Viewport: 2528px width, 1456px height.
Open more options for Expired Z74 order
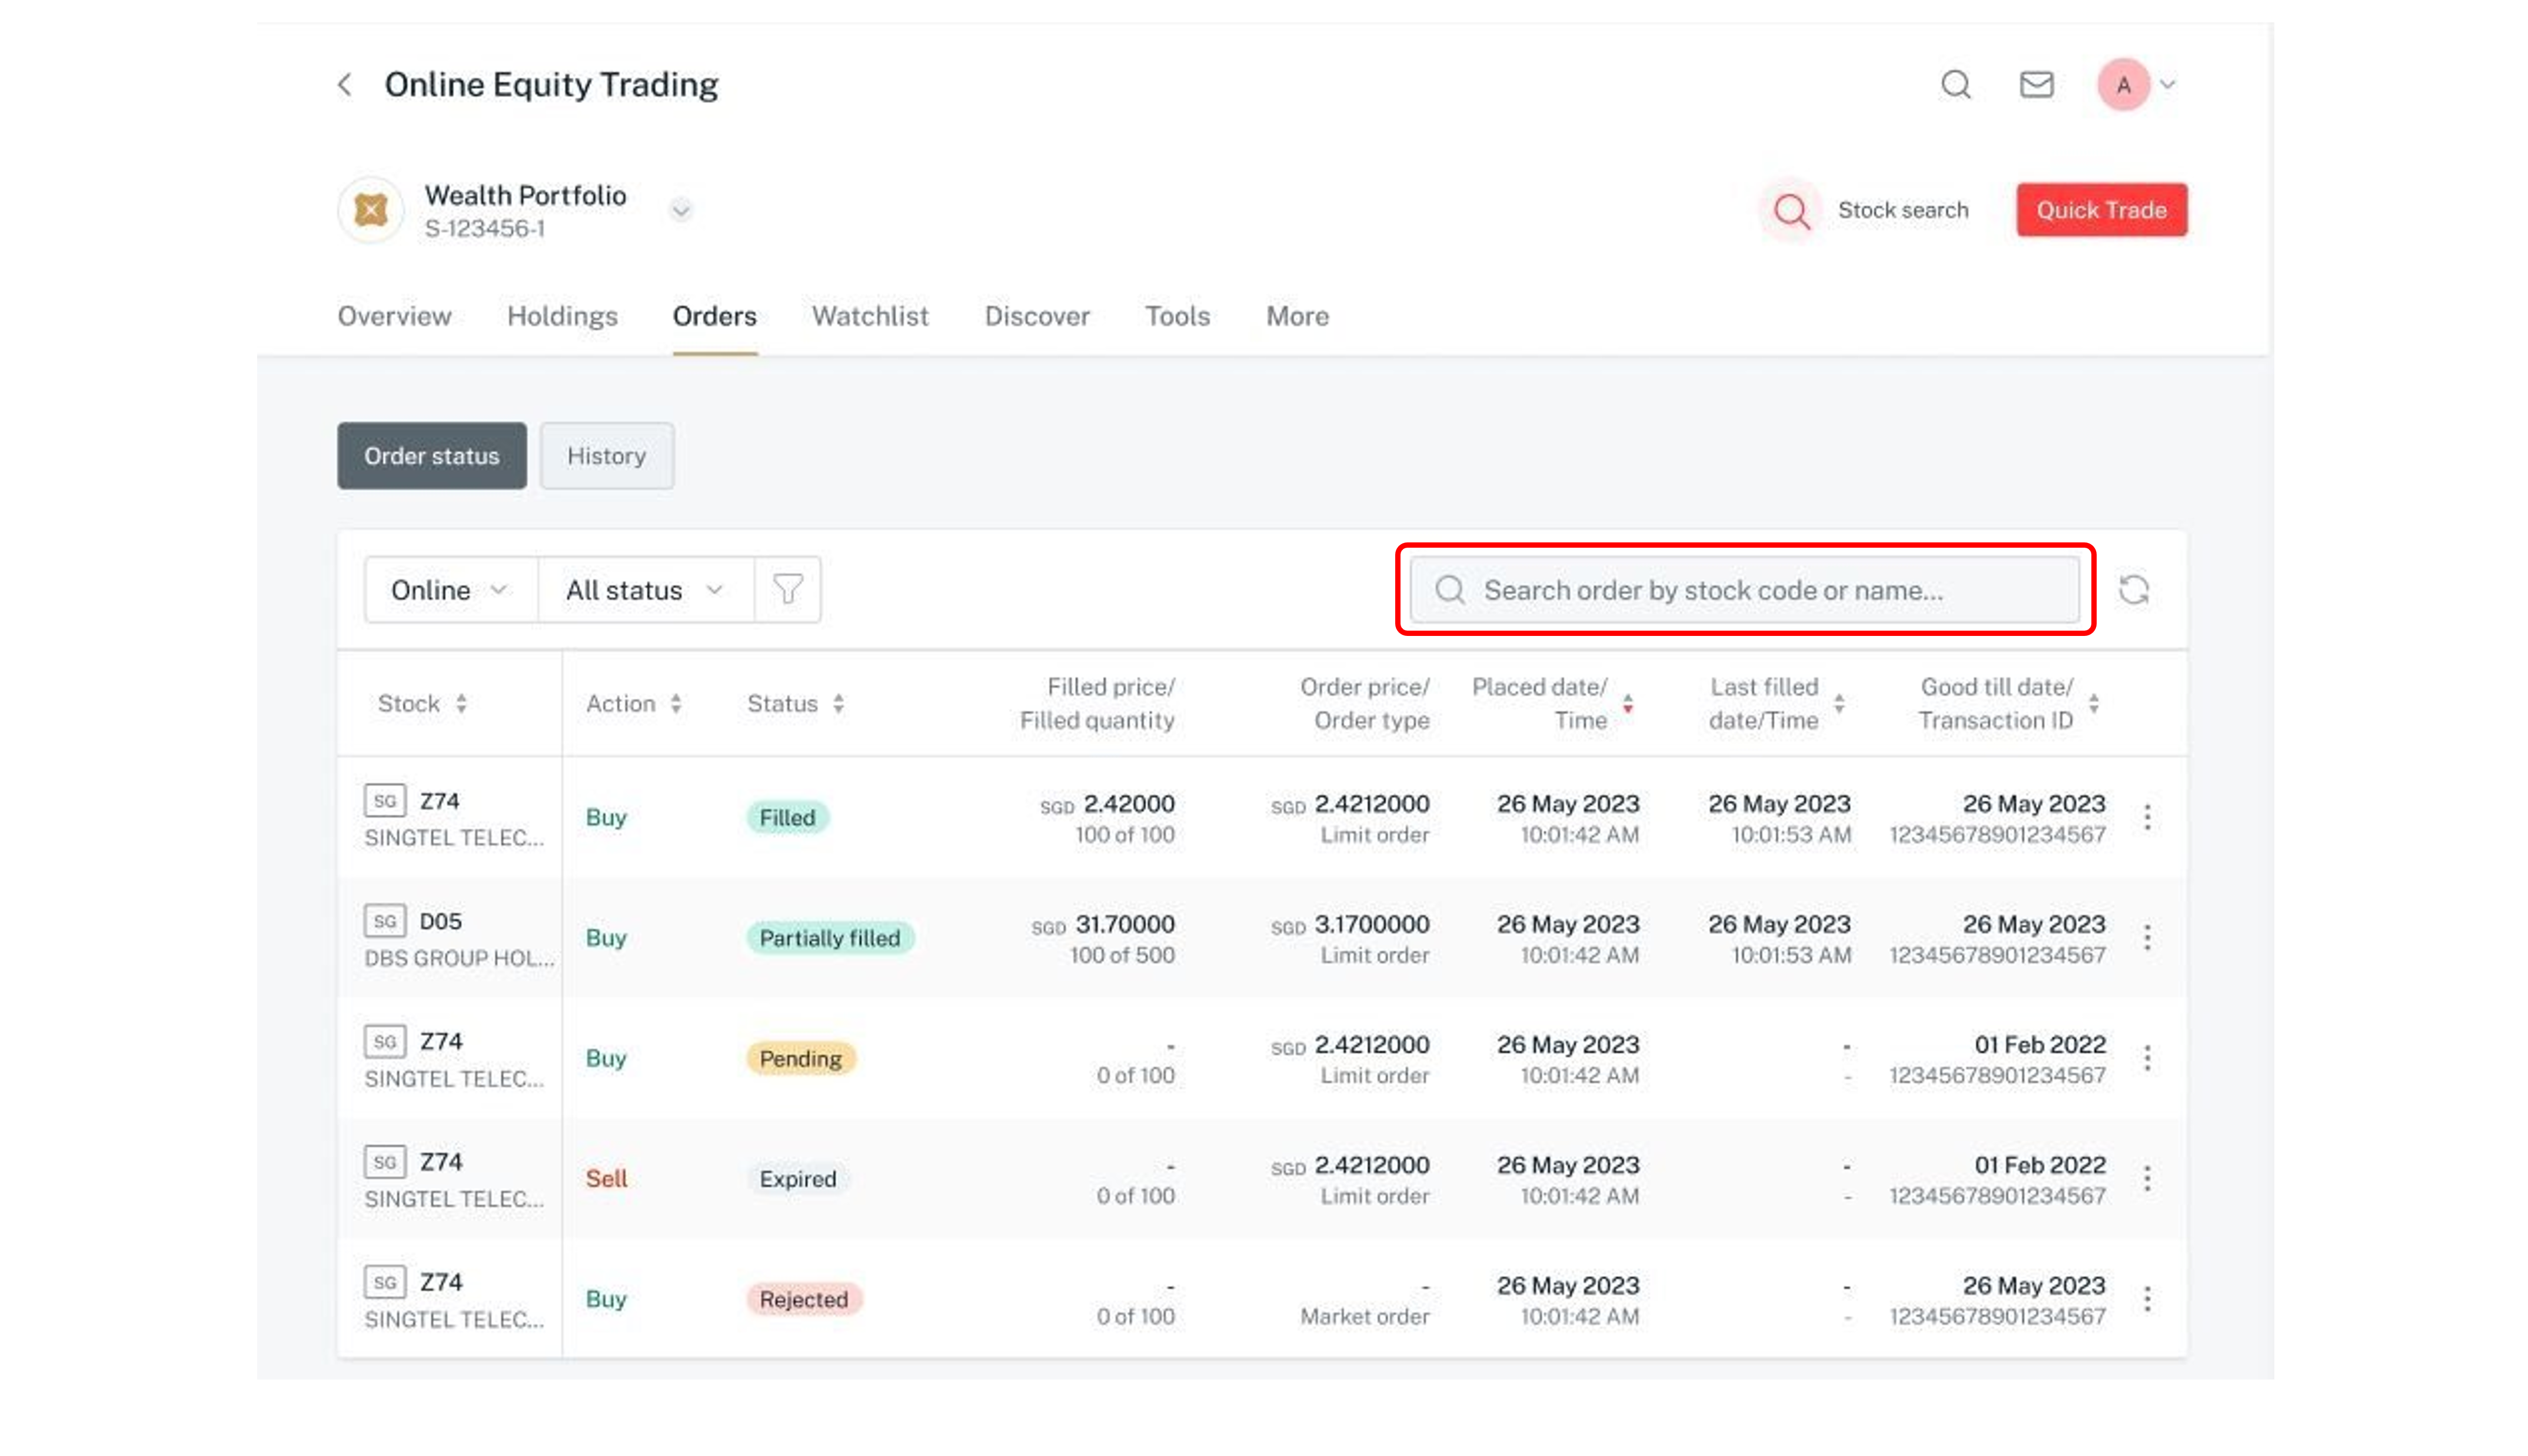[x=2147, y=1179]
